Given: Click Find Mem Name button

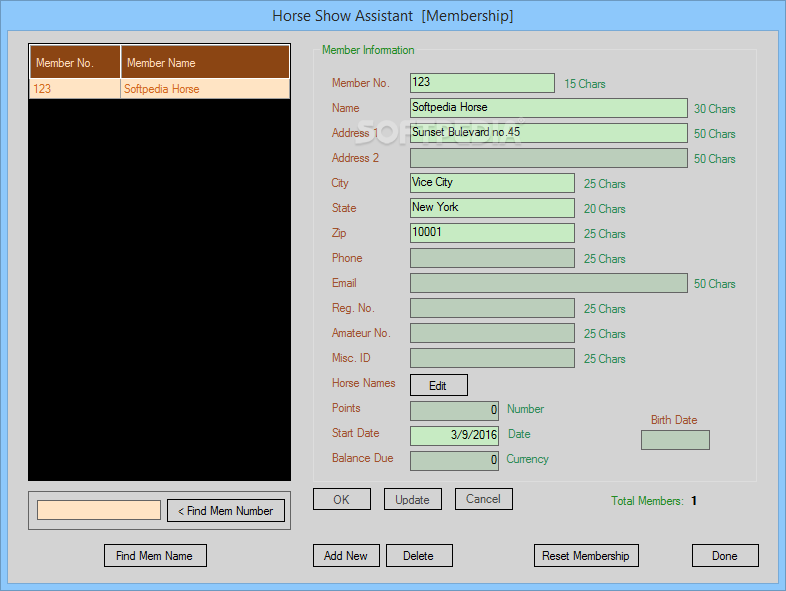Looking at the screenshot, I should [155, 555].
